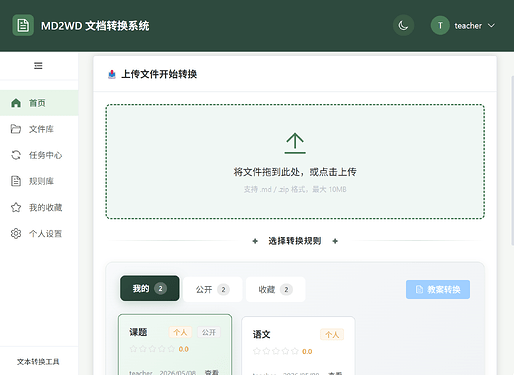
Task: Toggle dark mode with the moon icon
Action: [403, 25]
